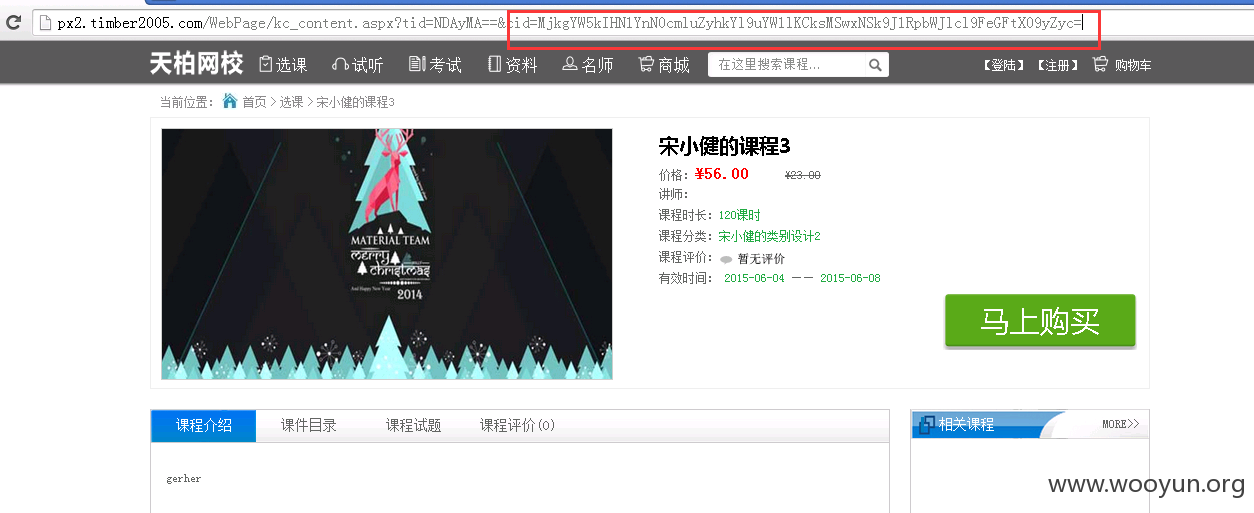Go to 选课 in breadcrumb
This screenshot has height=513, width=1254.
tap(291, 102)
